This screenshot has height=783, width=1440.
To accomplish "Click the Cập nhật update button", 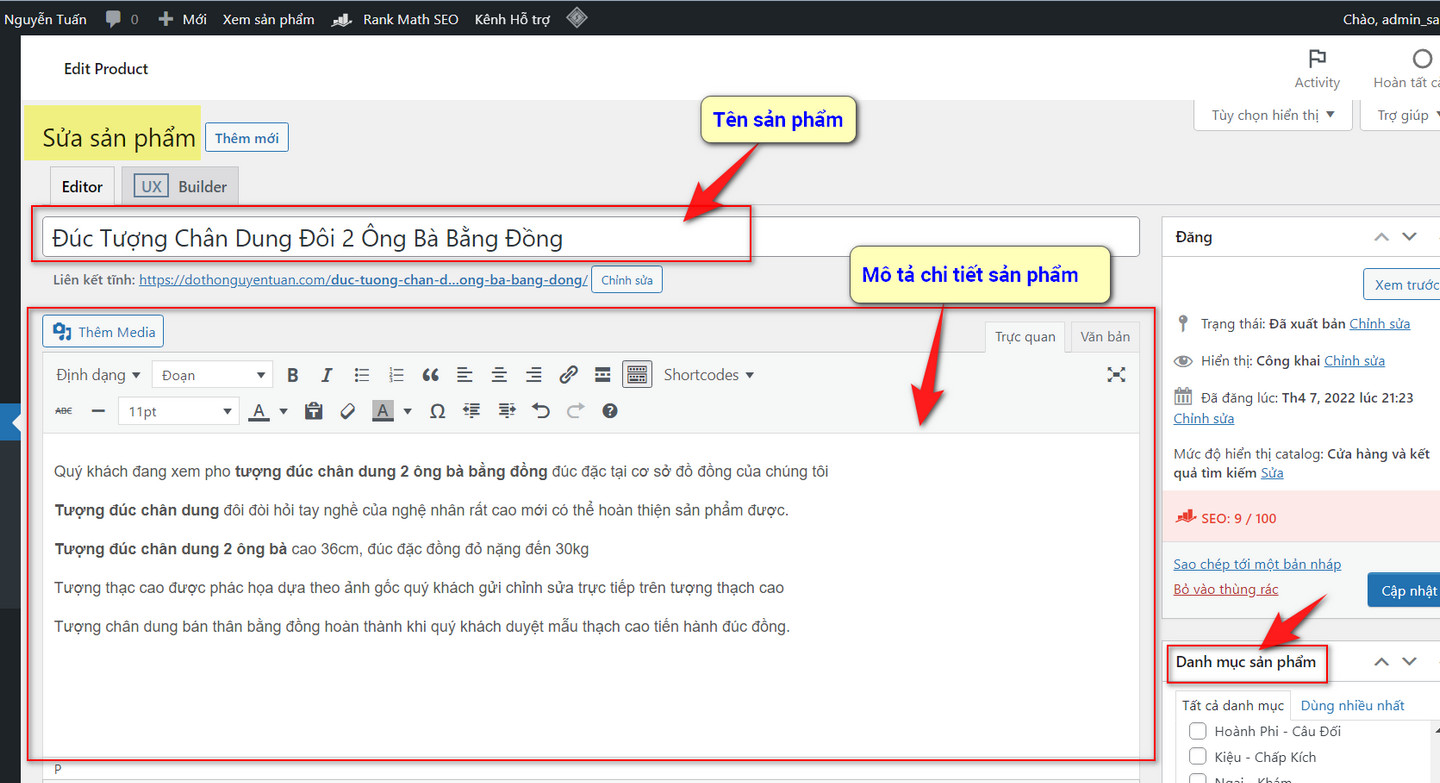I will [x=1404, y=591].
